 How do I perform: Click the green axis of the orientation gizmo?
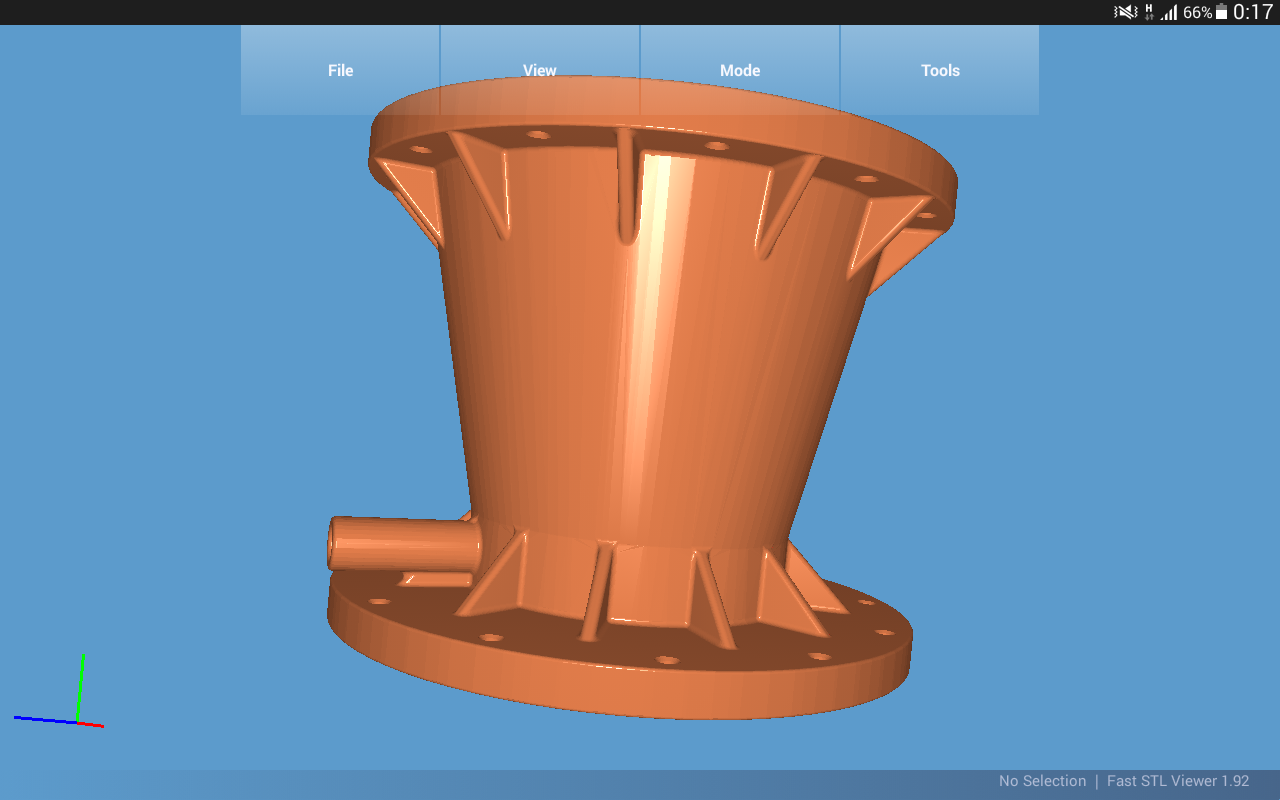[x=81, y=687]
